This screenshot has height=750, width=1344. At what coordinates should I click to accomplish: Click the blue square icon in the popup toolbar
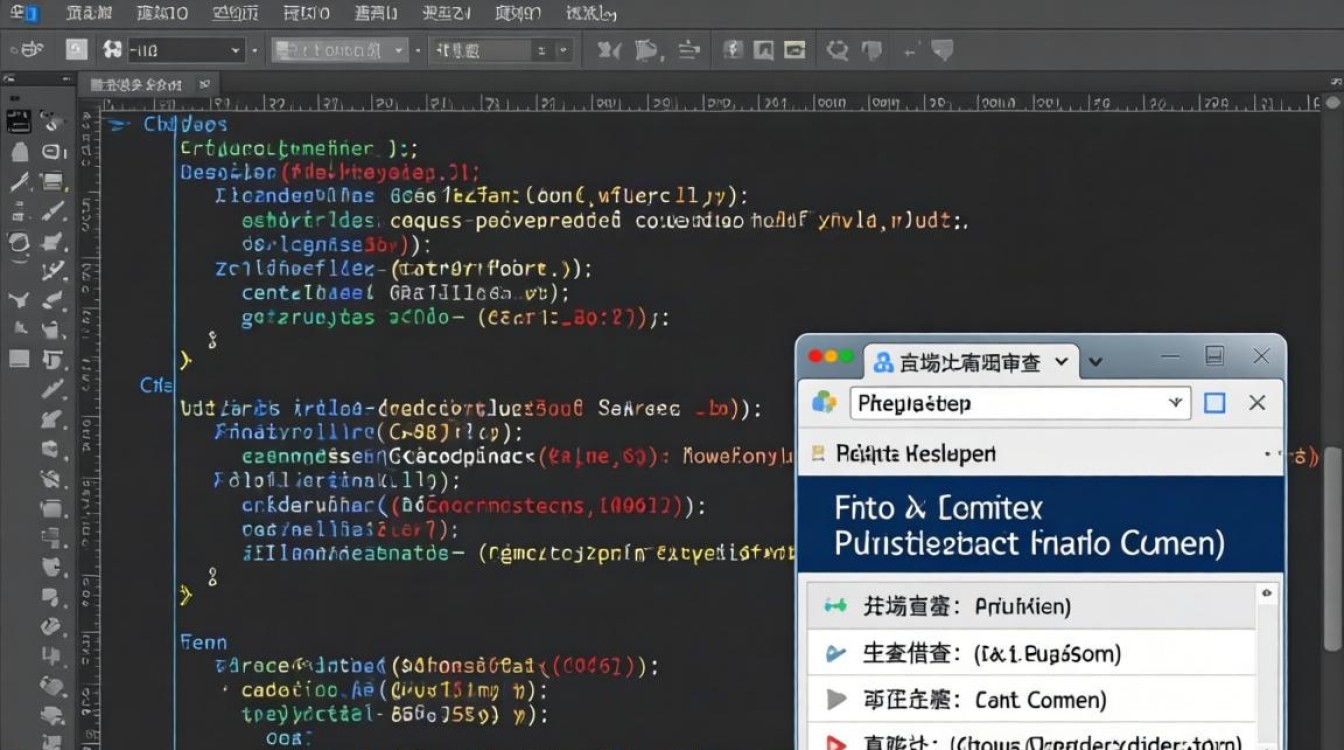[x=1214, y=403]
